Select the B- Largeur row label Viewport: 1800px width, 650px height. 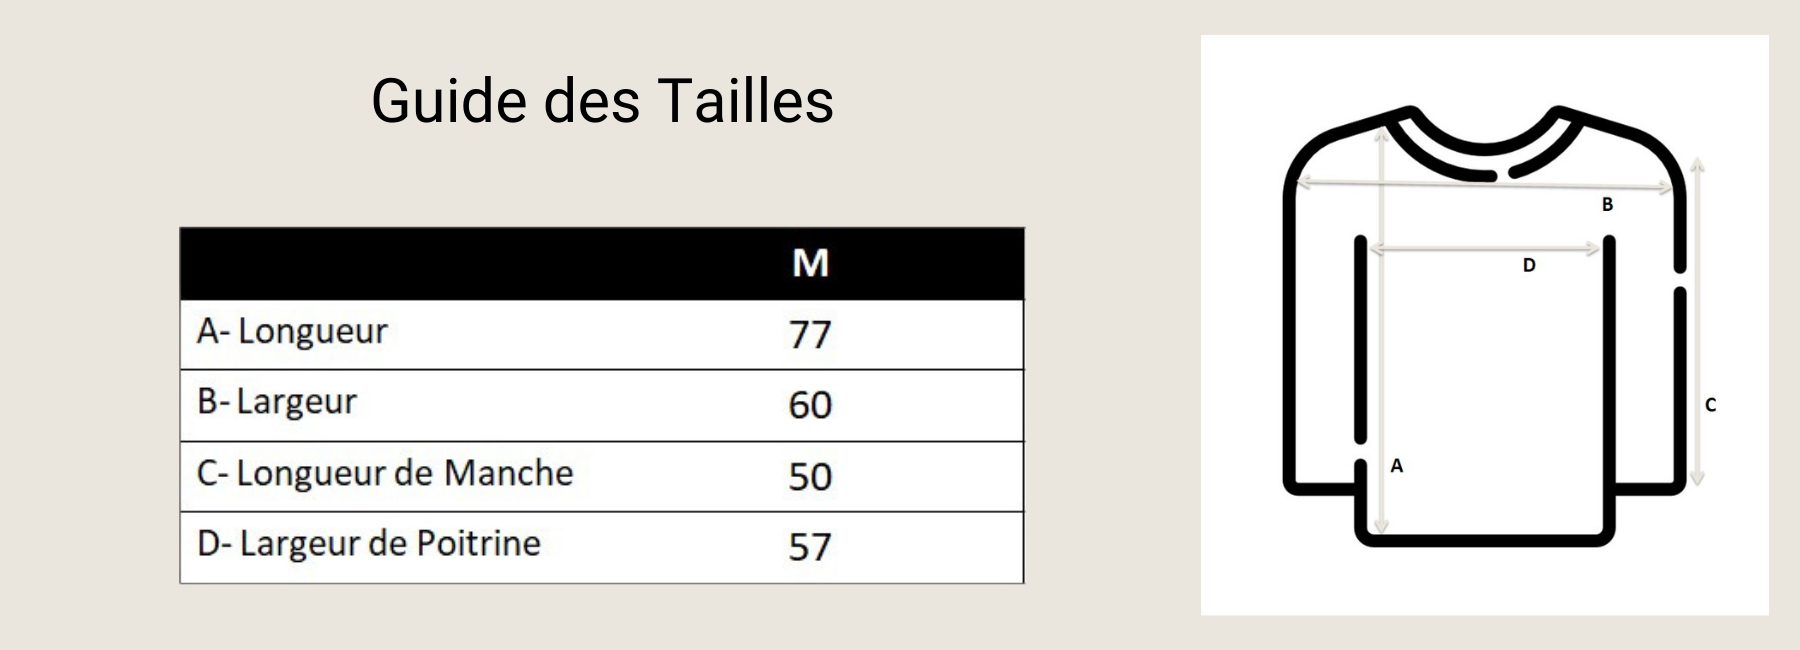pos(277,401)
